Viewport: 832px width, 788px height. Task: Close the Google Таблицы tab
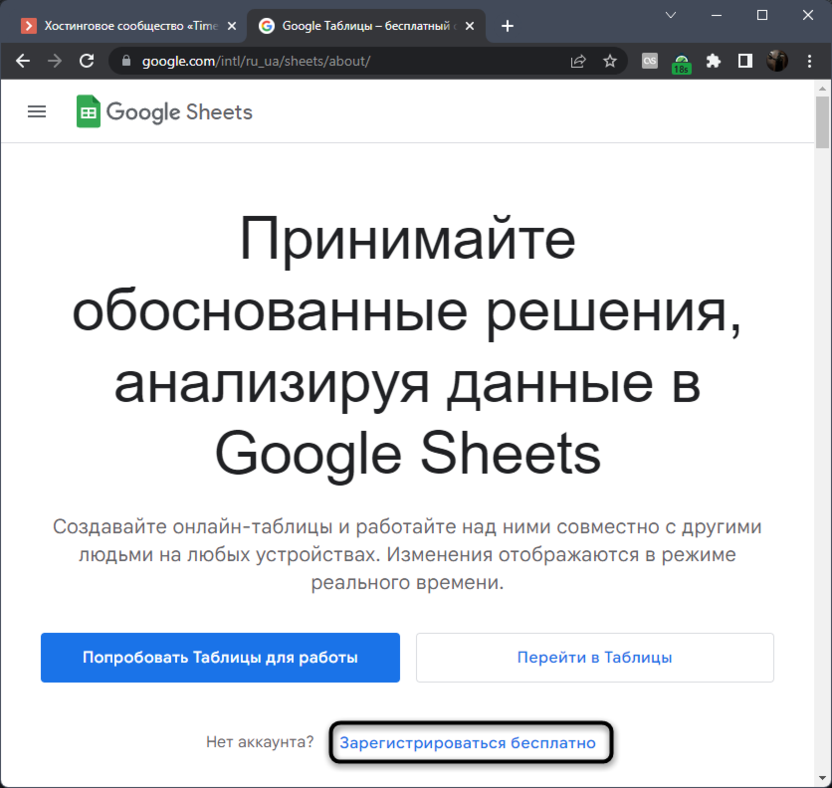coord(470,25)
